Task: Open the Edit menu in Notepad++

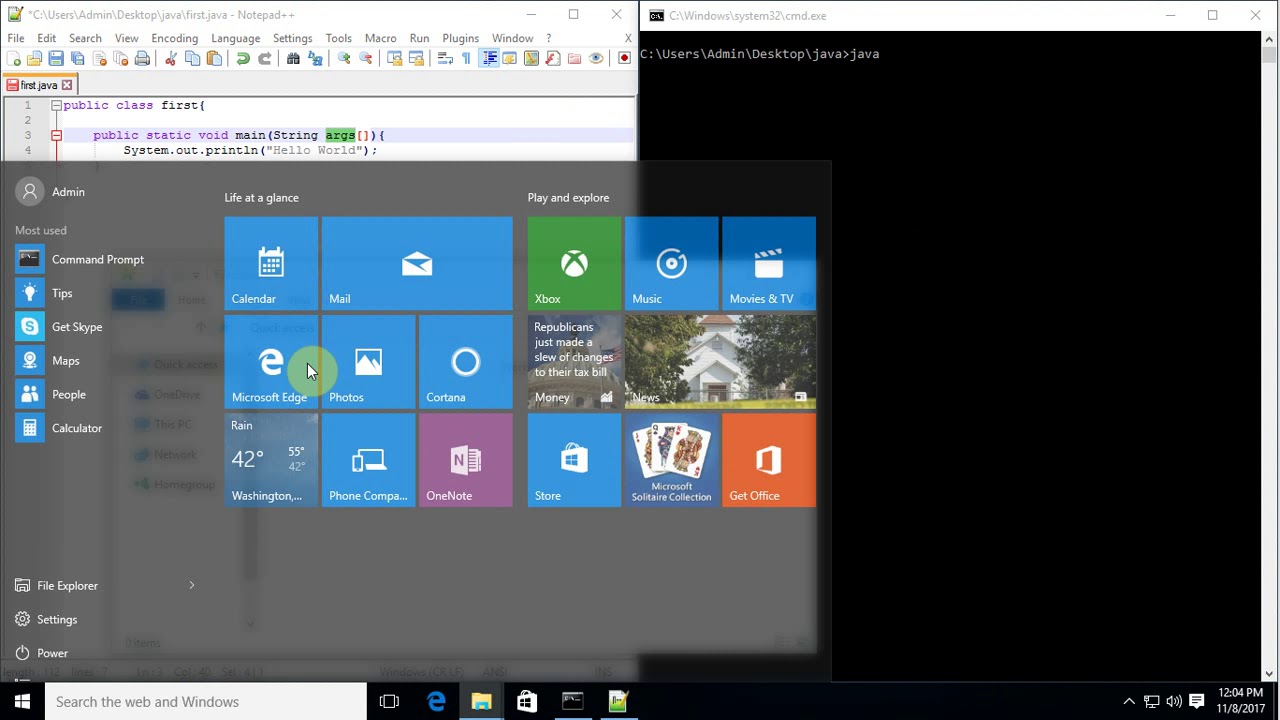Action: point(47,38)
